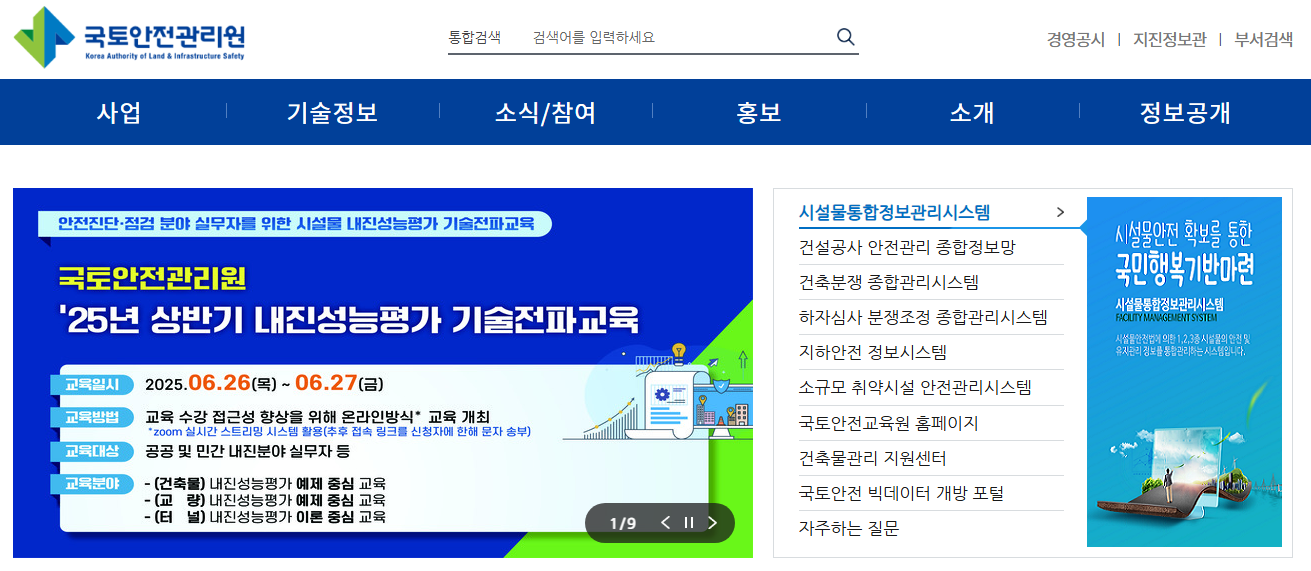Click the 내진성능평가 기술전파교육 main banner
The image size is (1311, 571).
click(383, 372)
